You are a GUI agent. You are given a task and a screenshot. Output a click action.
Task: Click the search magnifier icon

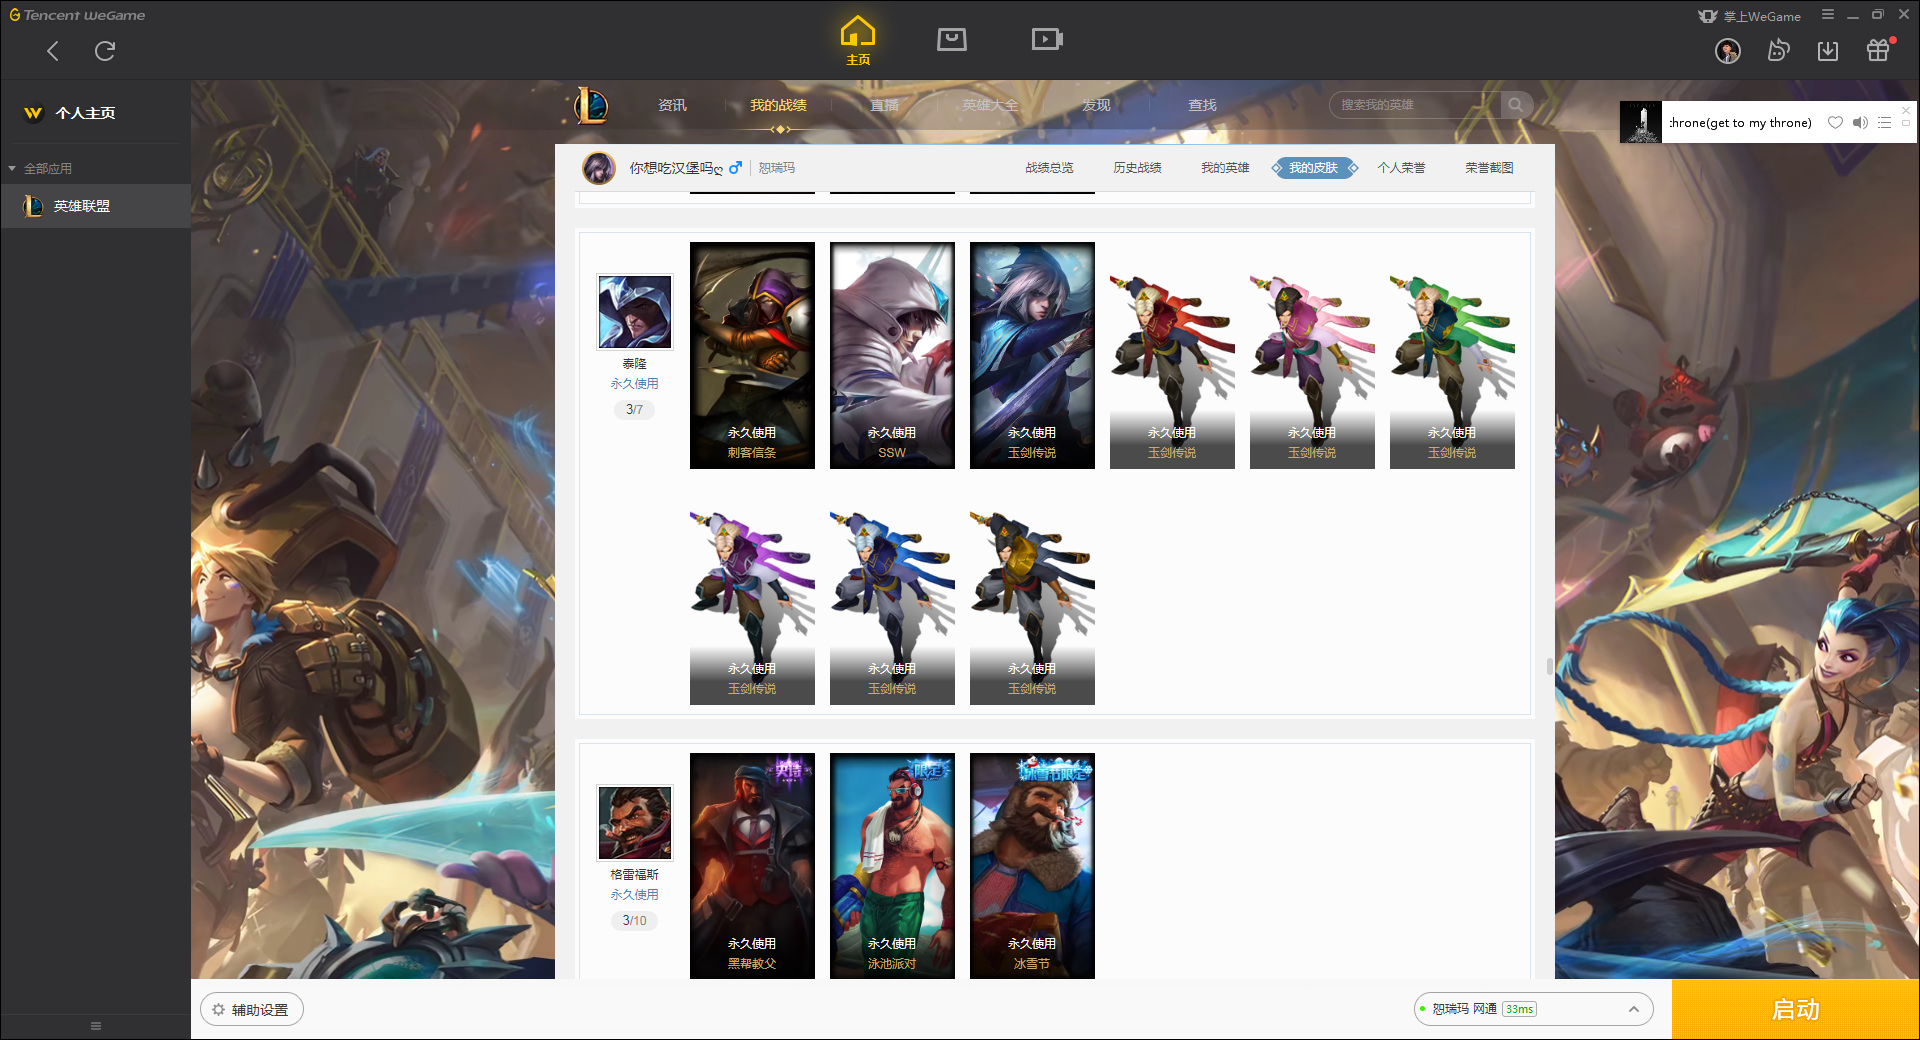(1516, 105)
